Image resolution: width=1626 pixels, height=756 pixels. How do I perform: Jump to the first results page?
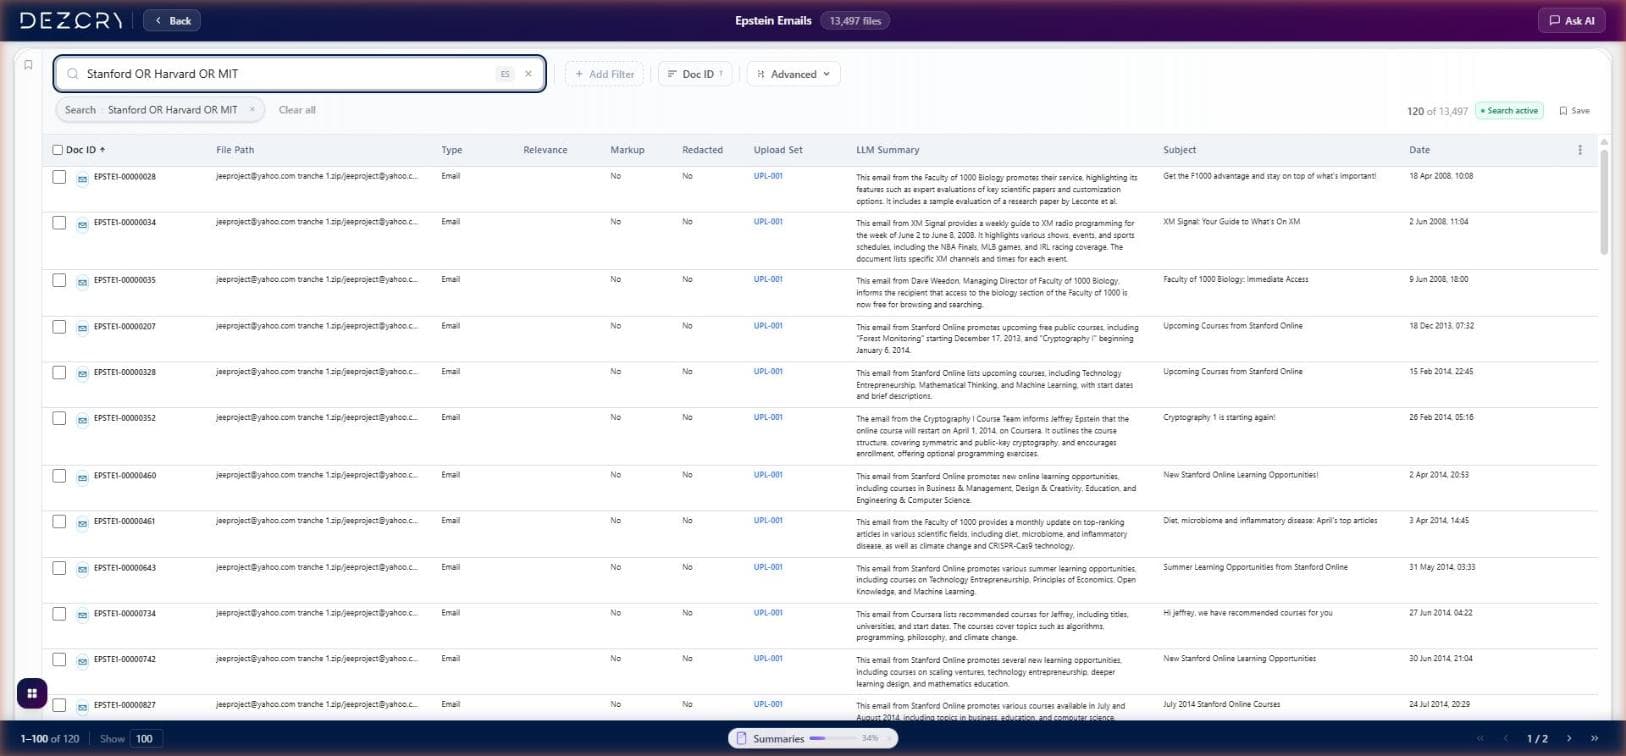pos(1480,739)
